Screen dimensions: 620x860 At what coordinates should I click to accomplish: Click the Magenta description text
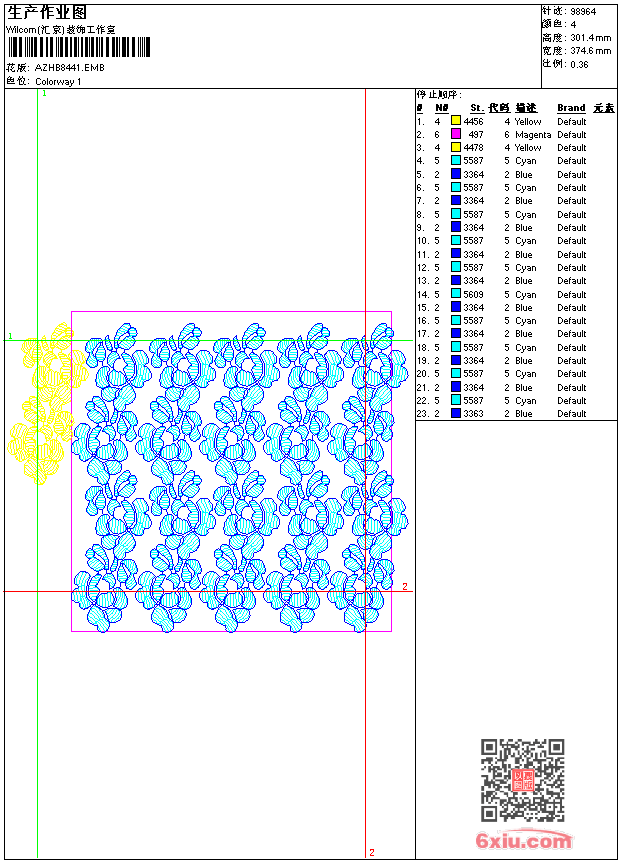click(x=533, y=134)
